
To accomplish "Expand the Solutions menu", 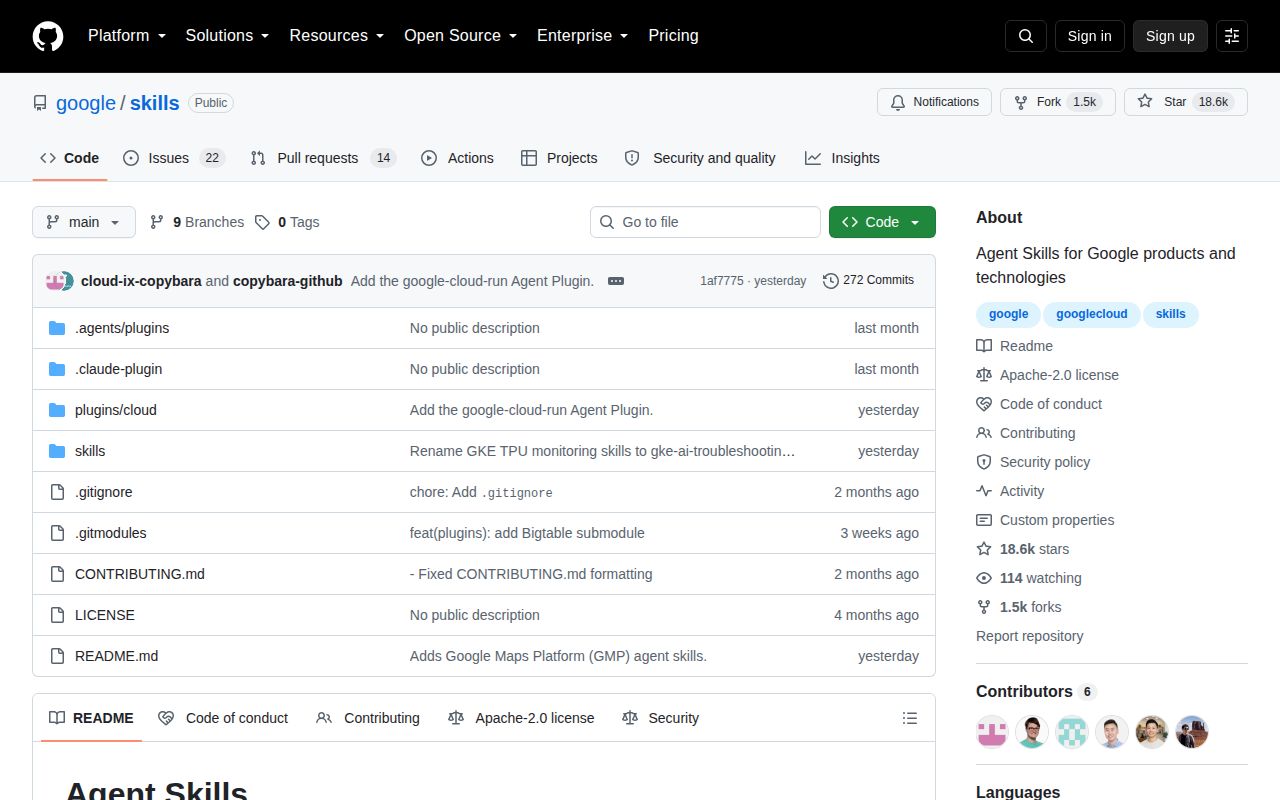I will pos(227,36).
